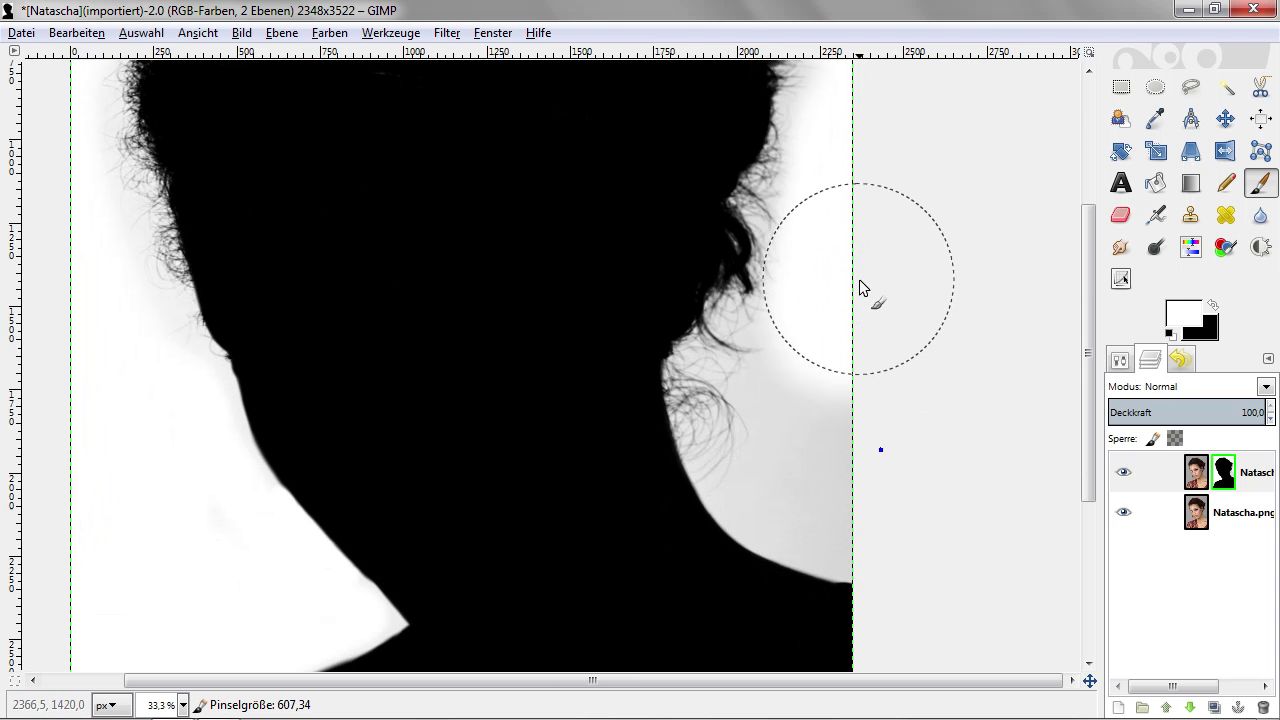The width and height of the screenshot is (1280, 720).
Task: Open the Filter menu
Action: [x=446, y=33]
